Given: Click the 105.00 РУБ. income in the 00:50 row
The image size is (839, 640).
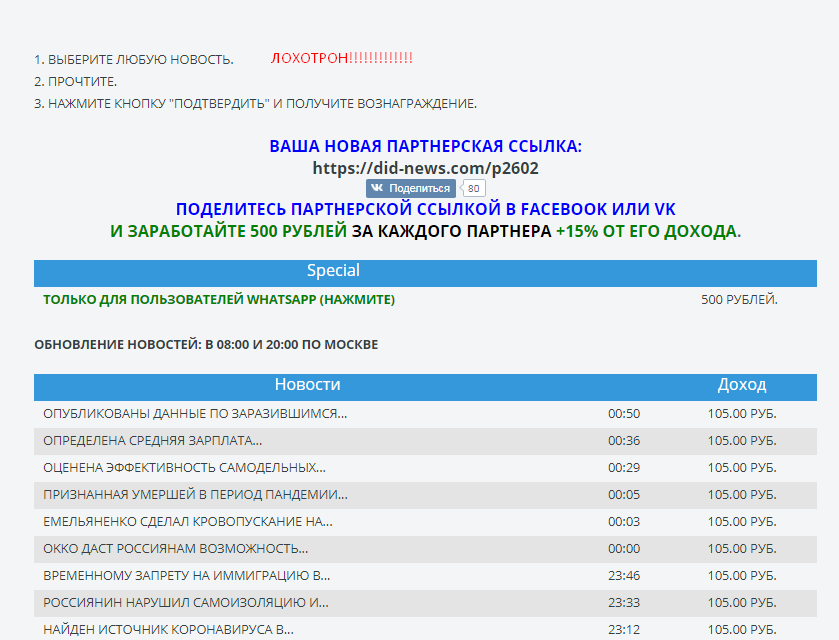Looking at the screenshot, I should [742, 414].
